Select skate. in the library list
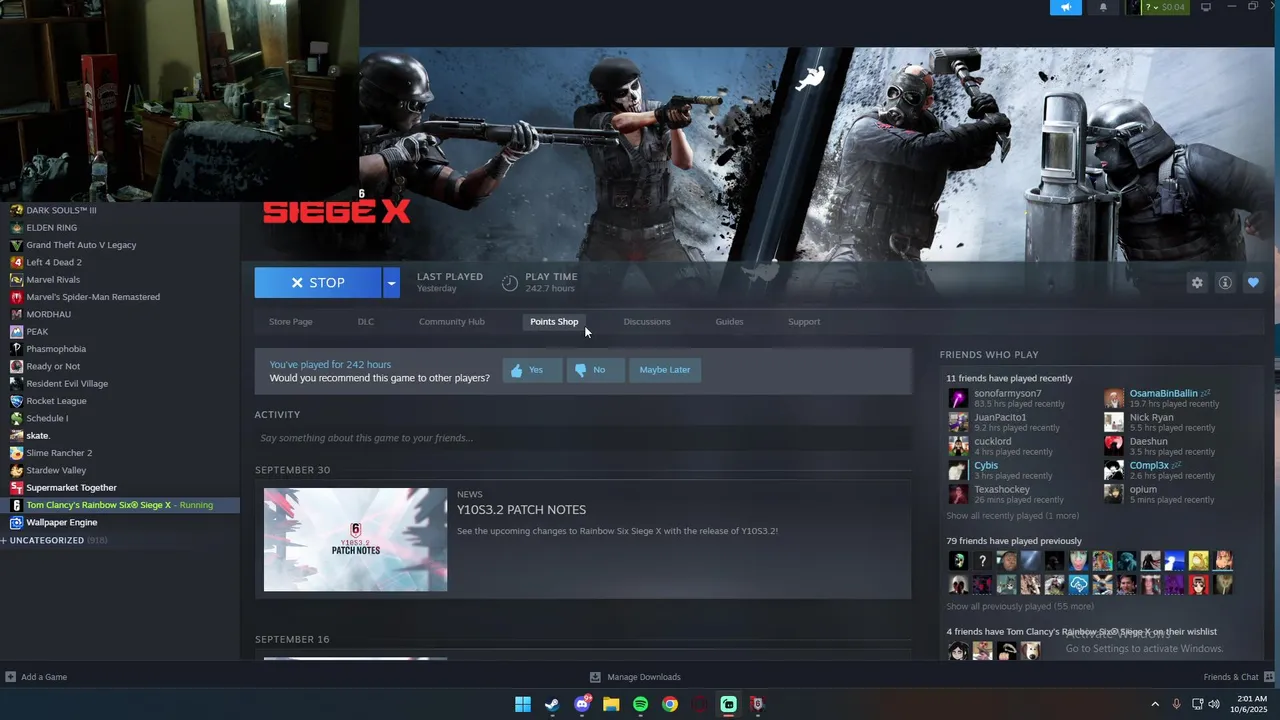 (x=38, y=436)
